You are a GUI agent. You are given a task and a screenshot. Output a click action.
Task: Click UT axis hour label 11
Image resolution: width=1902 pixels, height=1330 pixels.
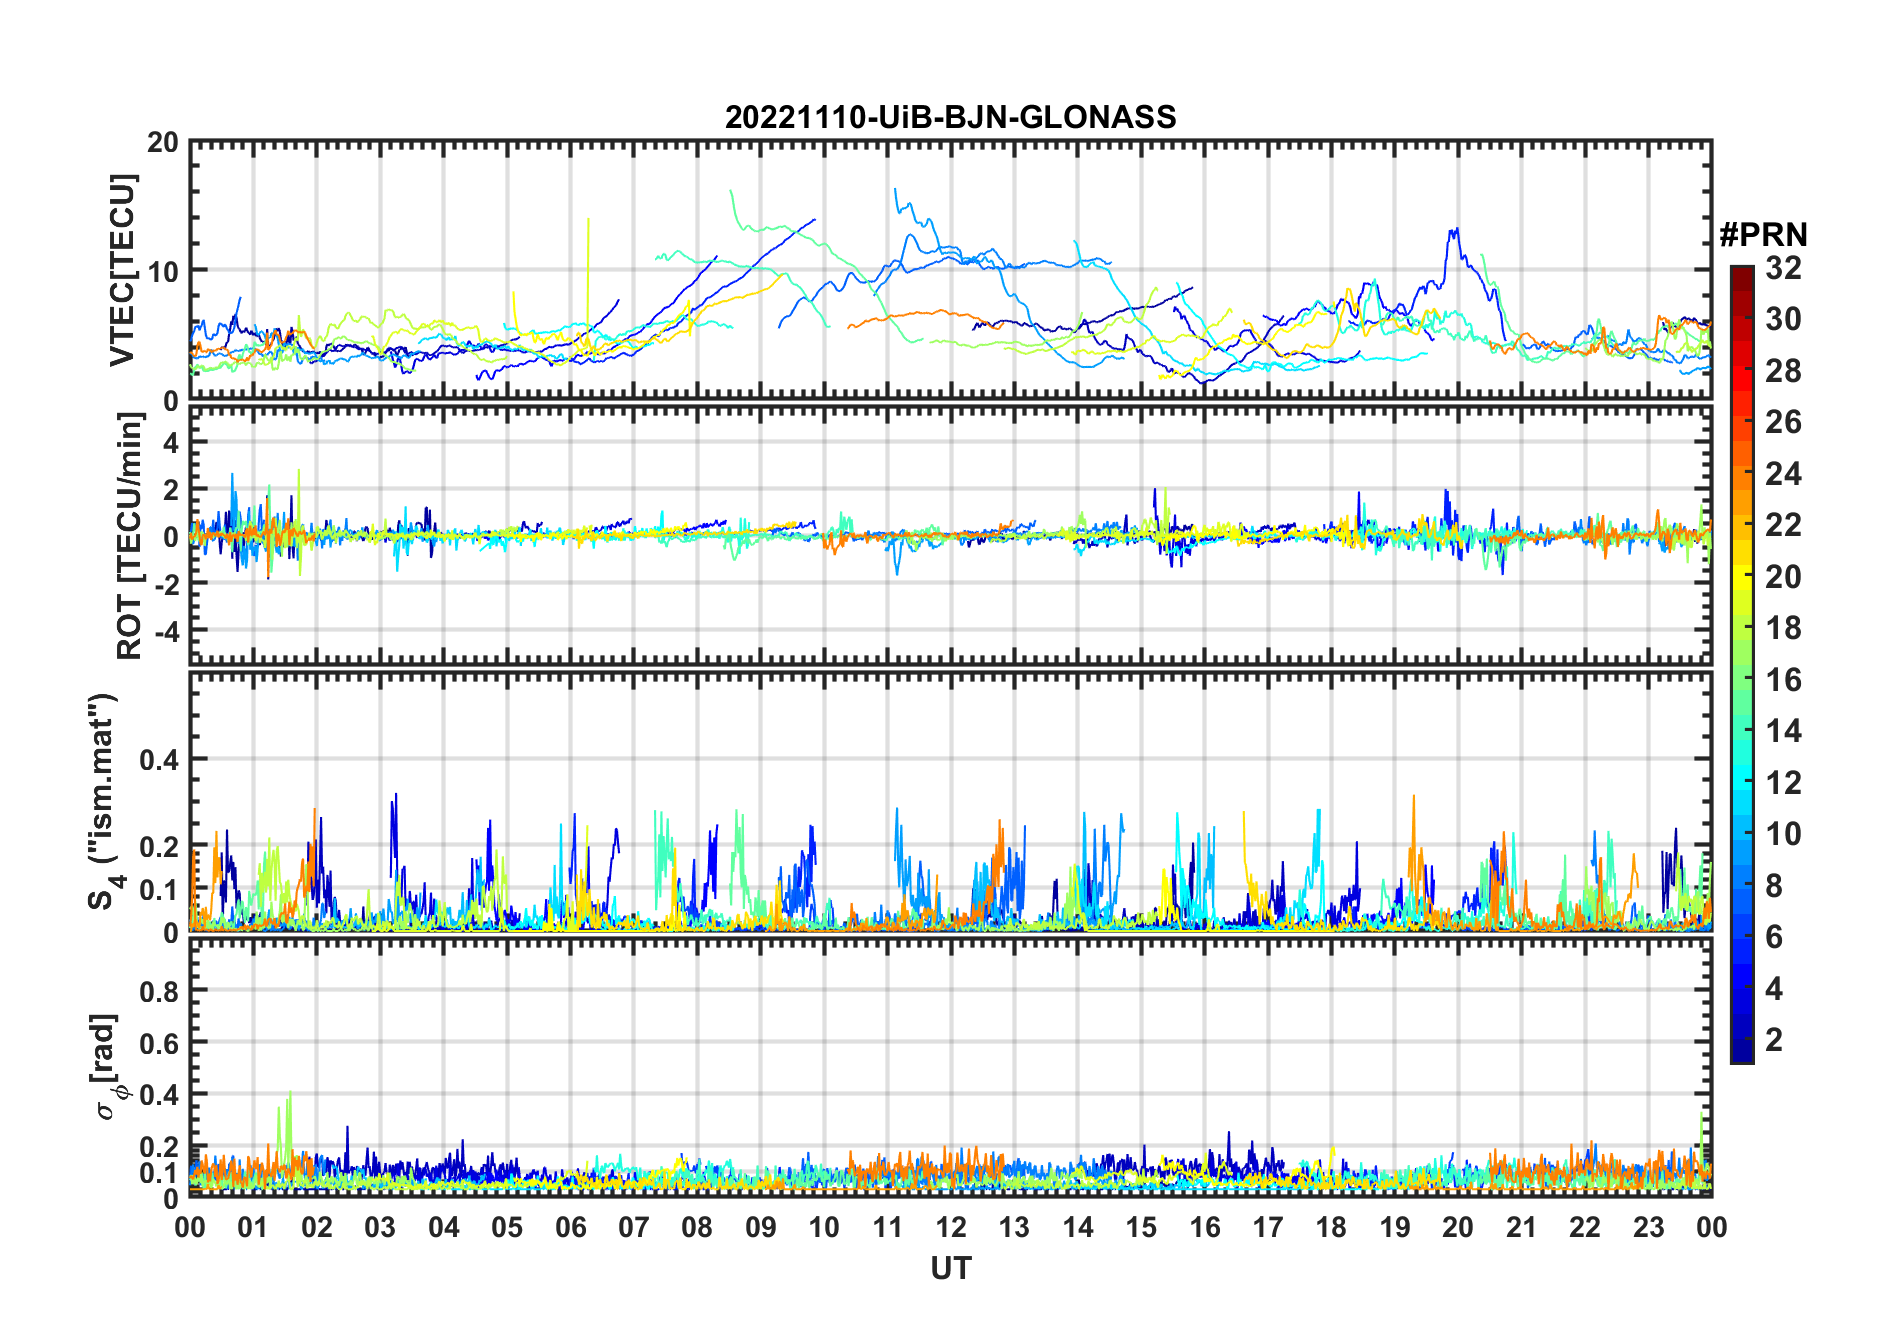888,1227
